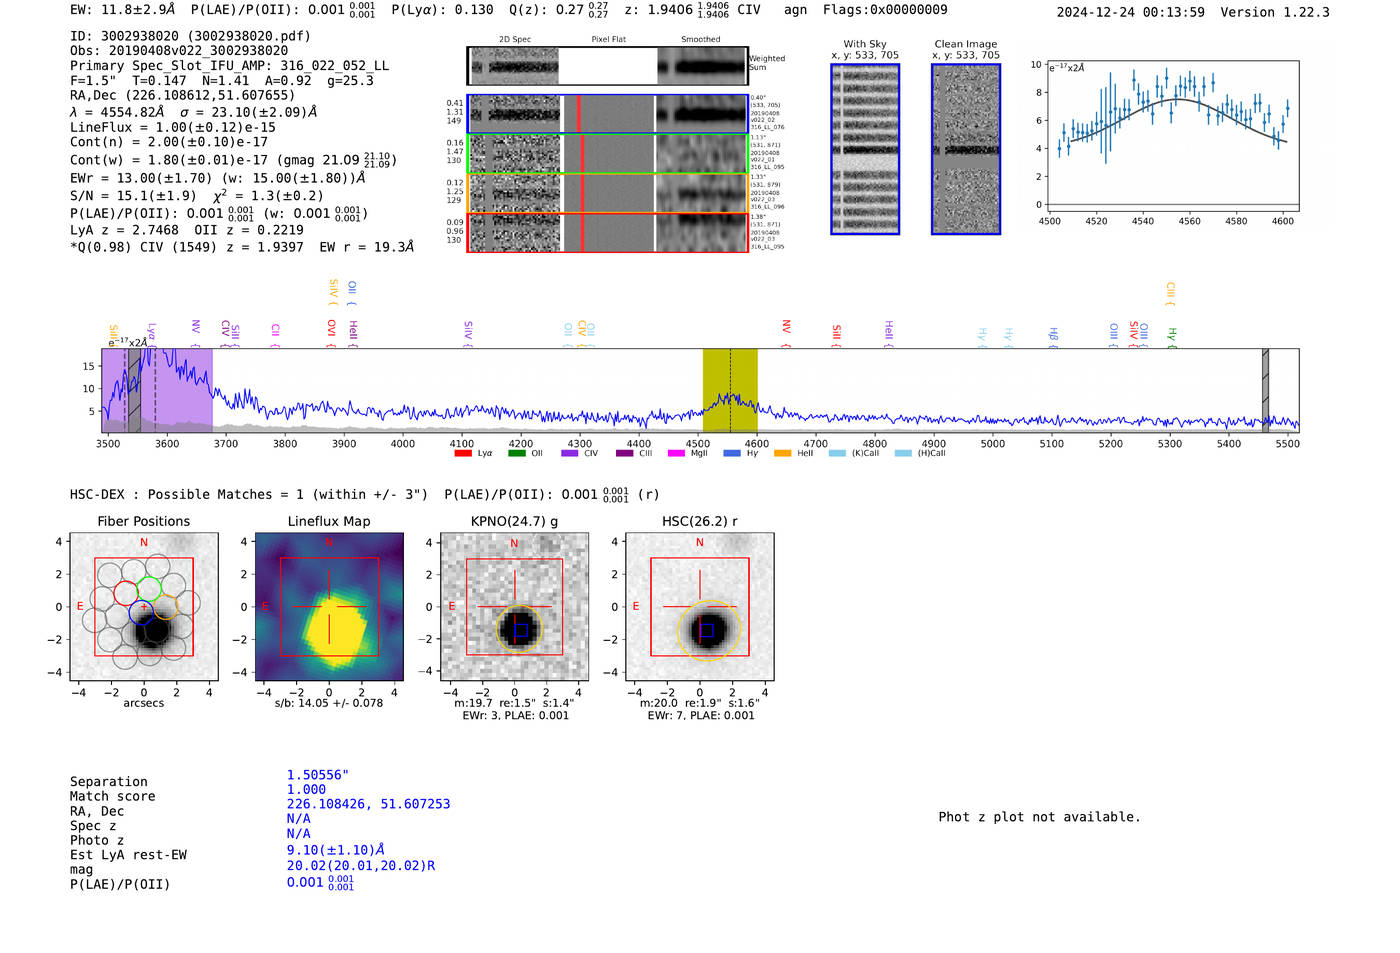Click the *Q(0.98) CIV (1549) line
Image resolution: width=1400 pixels, height=953 pixels.
point(242,246)
